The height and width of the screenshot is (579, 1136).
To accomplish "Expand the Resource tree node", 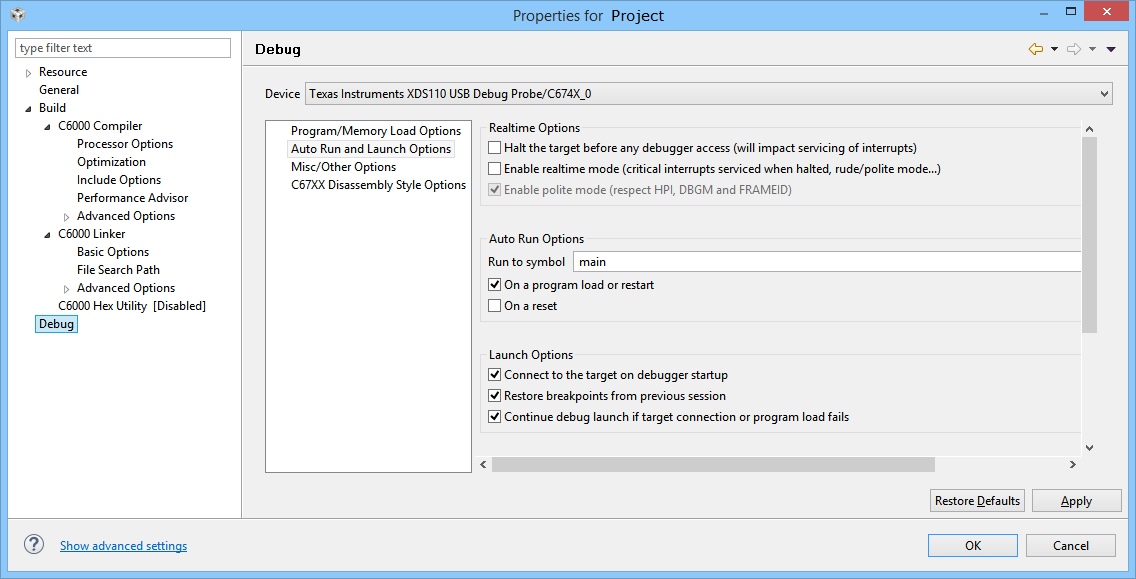I will pos(29,73).
